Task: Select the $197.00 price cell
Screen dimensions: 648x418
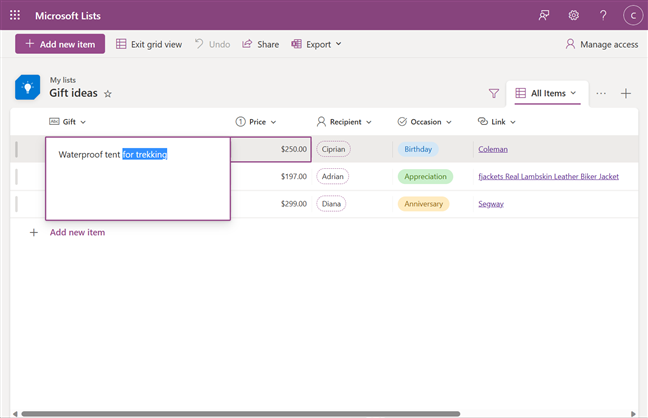Action: pyautogui.click(x=271, y=177)
